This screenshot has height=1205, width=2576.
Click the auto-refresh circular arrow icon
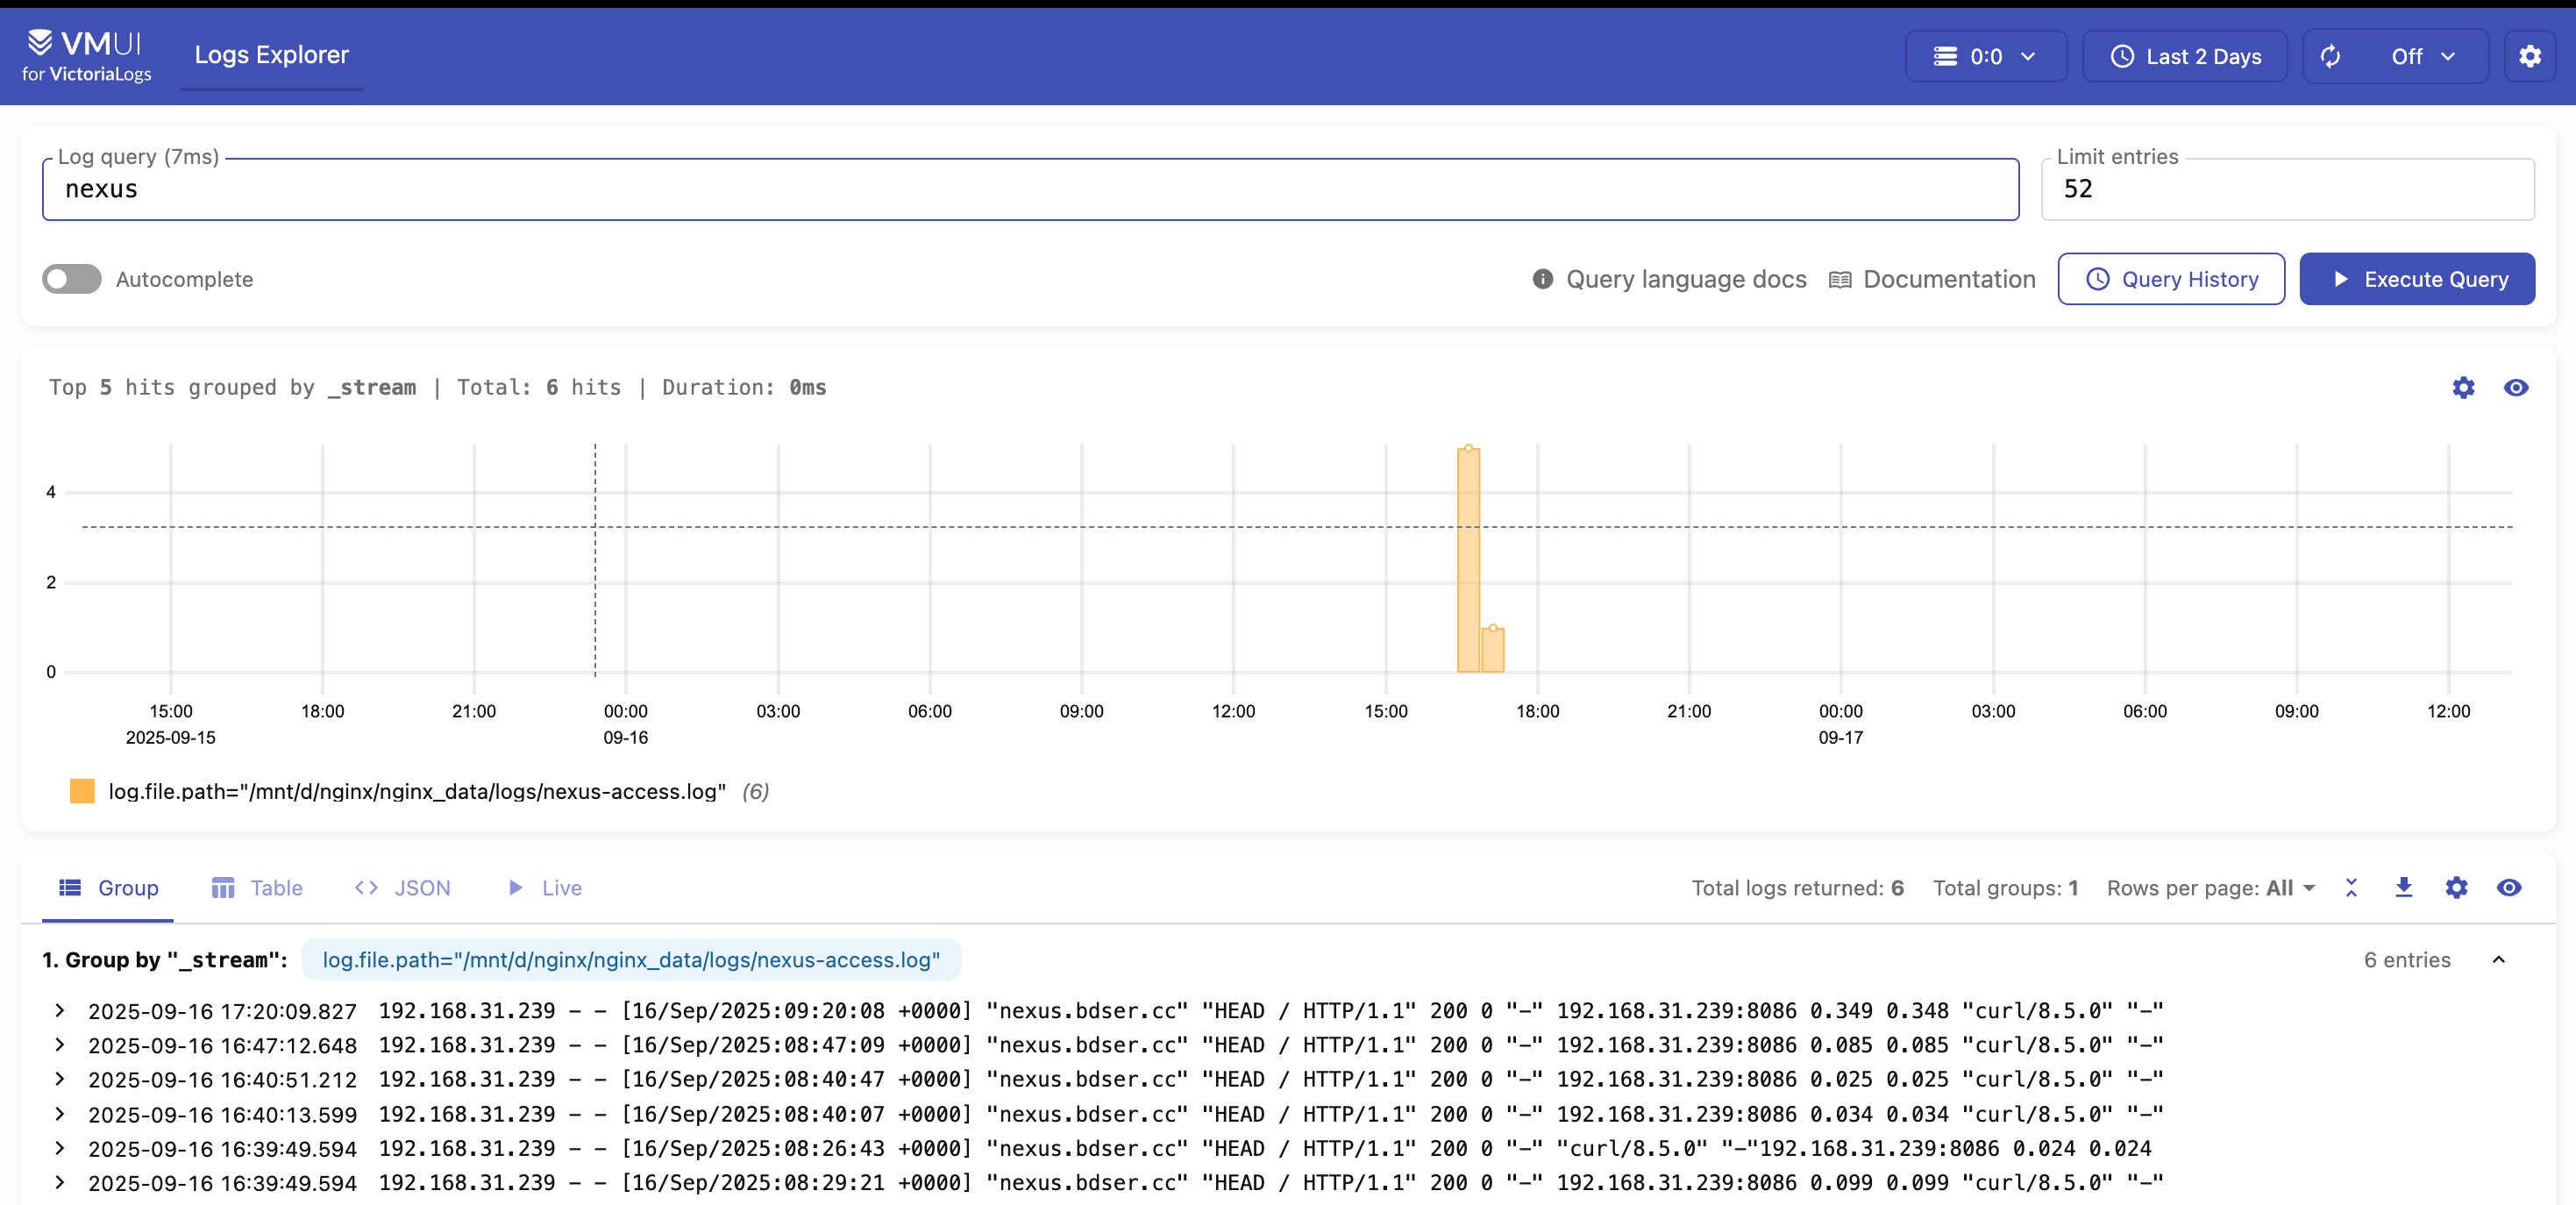2330,56
